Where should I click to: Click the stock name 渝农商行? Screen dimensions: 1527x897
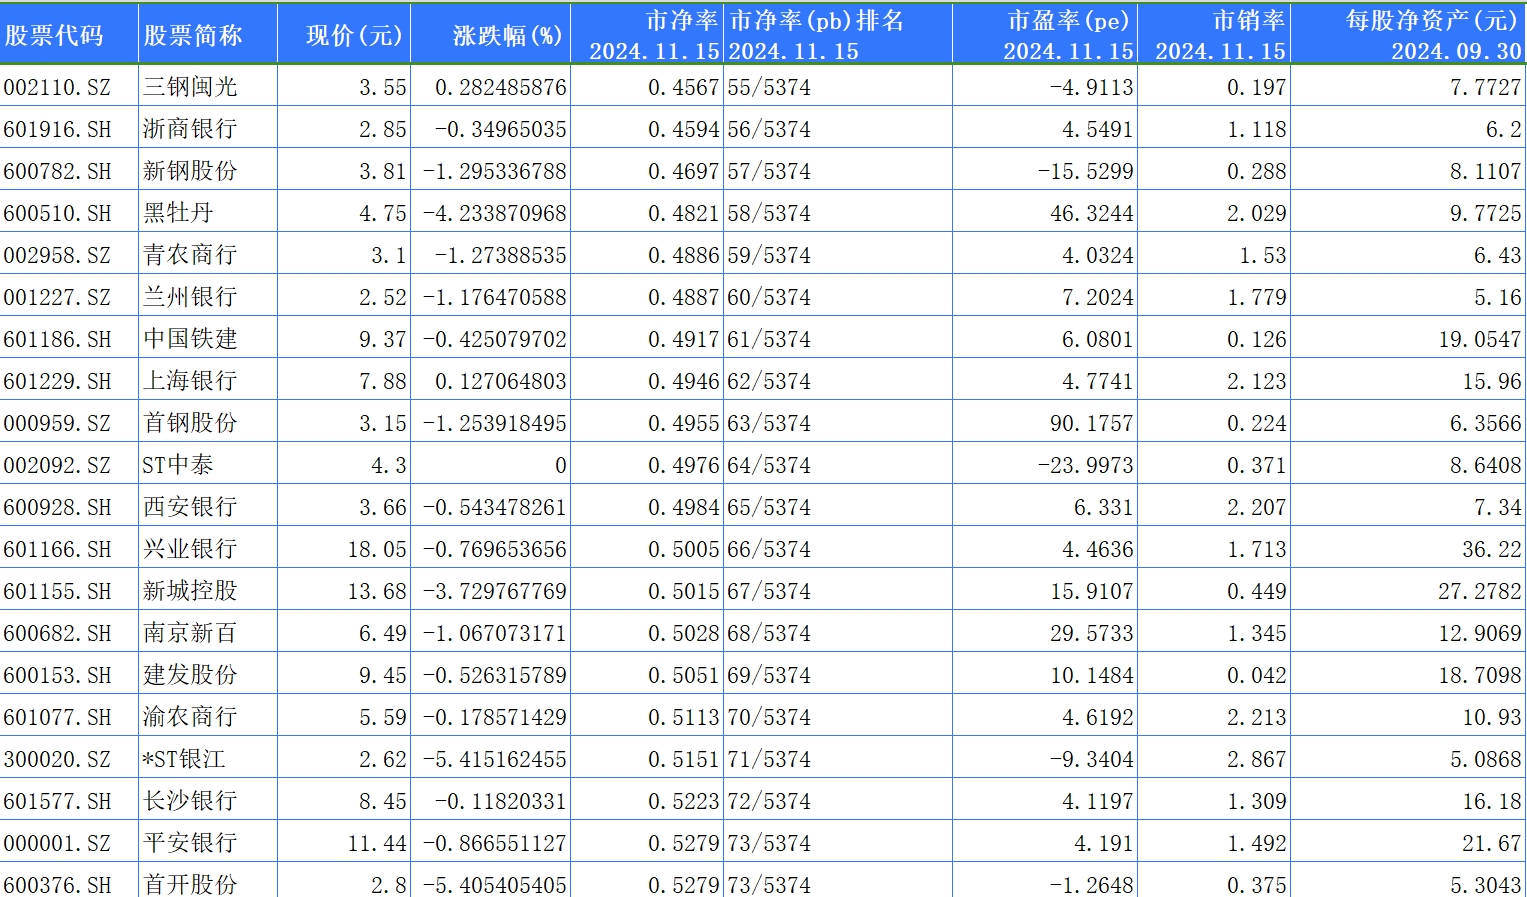pos(190,718)
